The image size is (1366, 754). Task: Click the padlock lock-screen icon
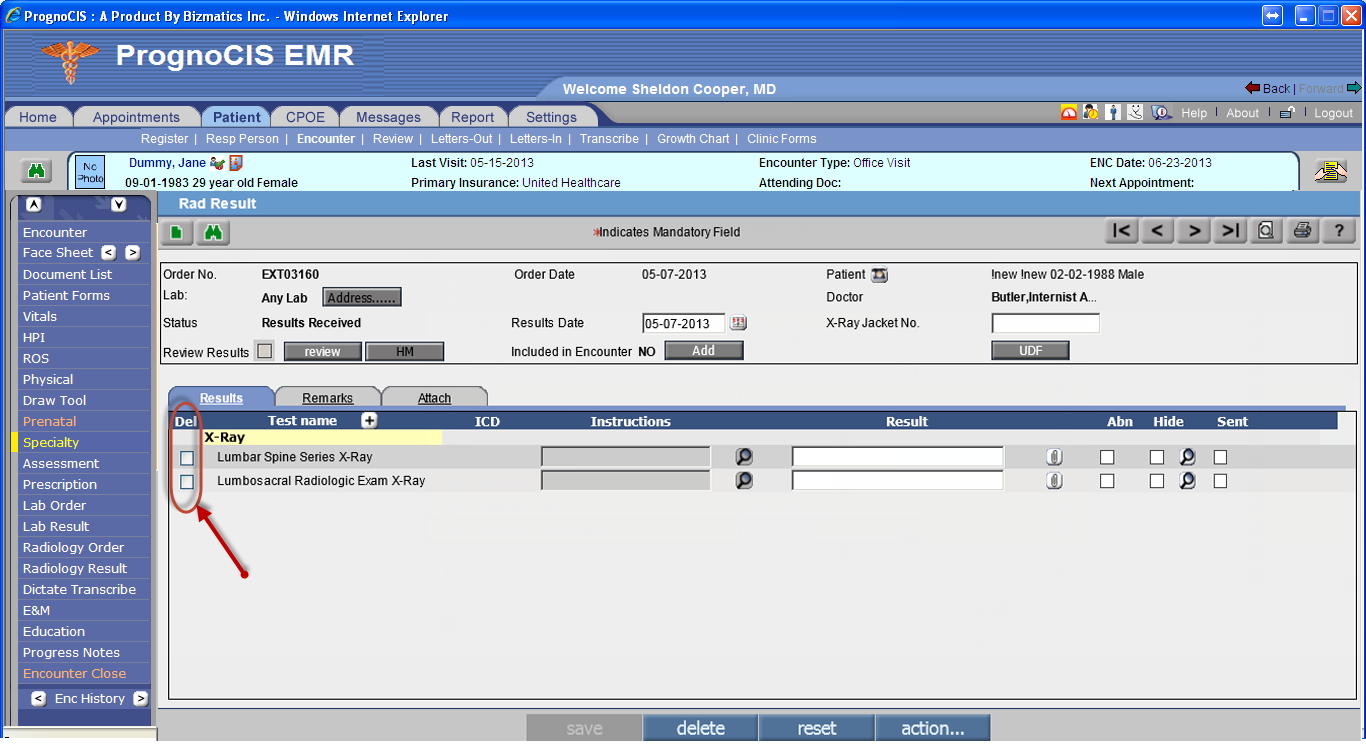pyautogui.click(x=1289, y=113)
